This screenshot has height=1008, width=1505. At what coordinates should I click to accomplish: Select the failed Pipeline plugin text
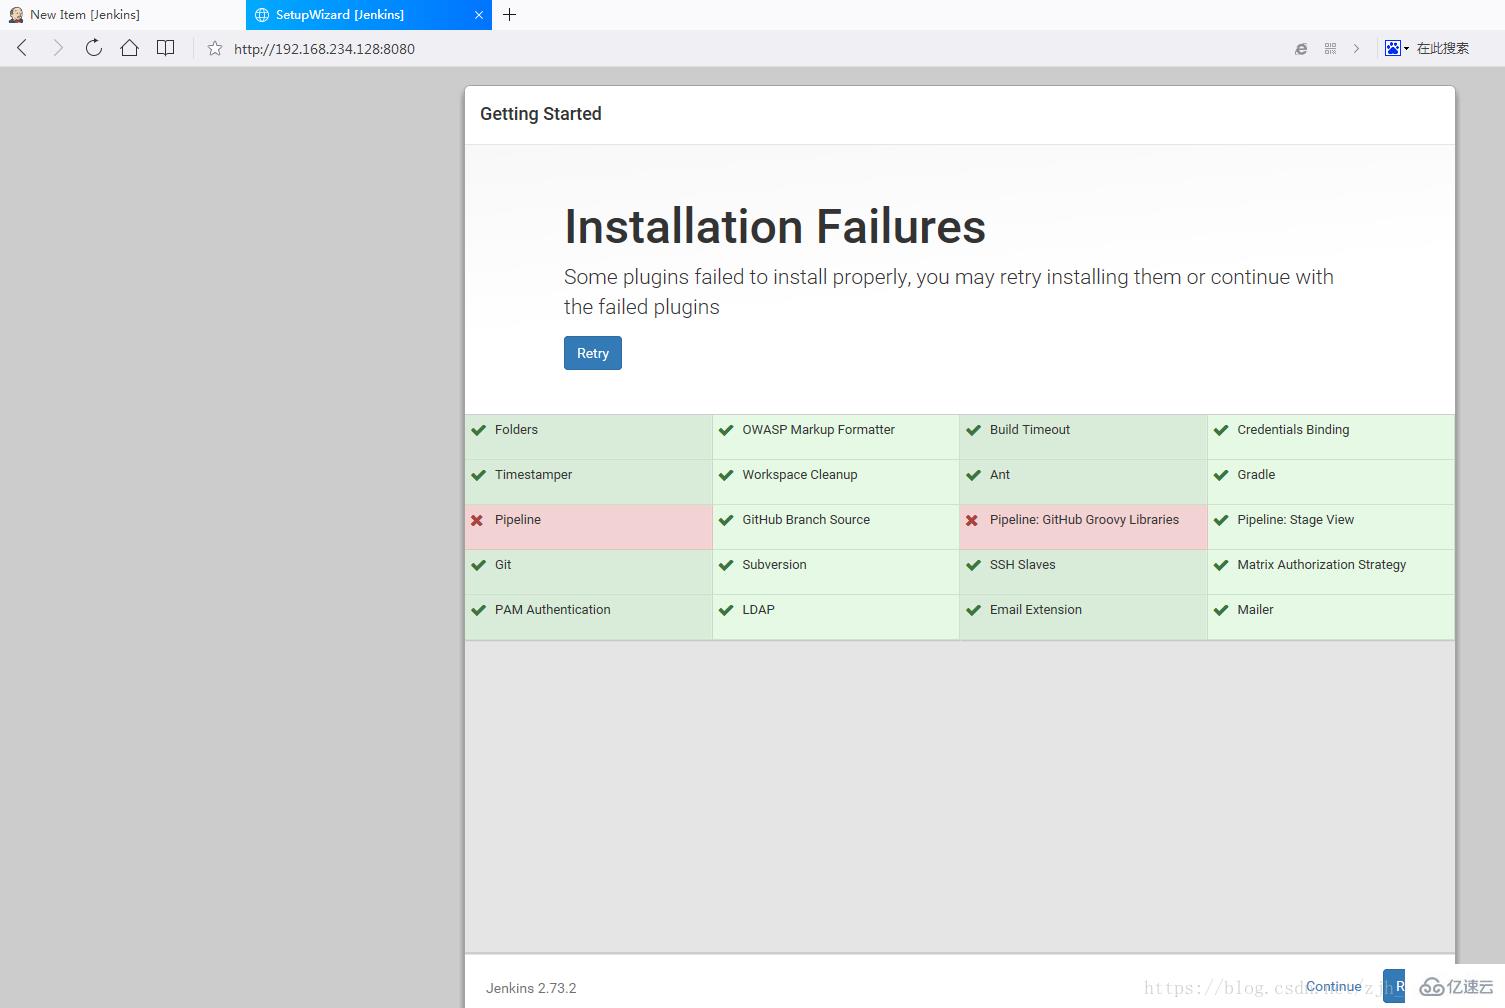point(518,520)
